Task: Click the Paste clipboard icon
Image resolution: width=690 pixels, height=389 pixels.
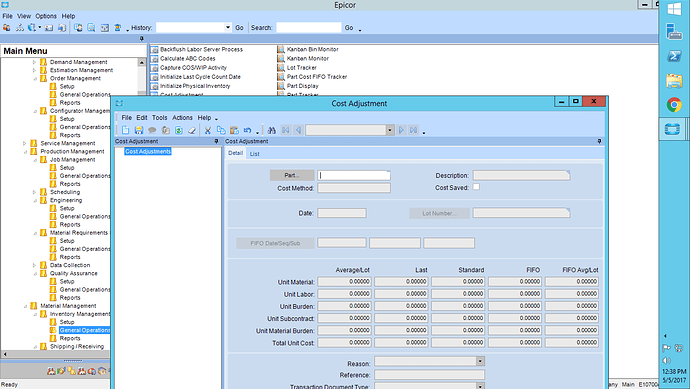Action: 234,130
